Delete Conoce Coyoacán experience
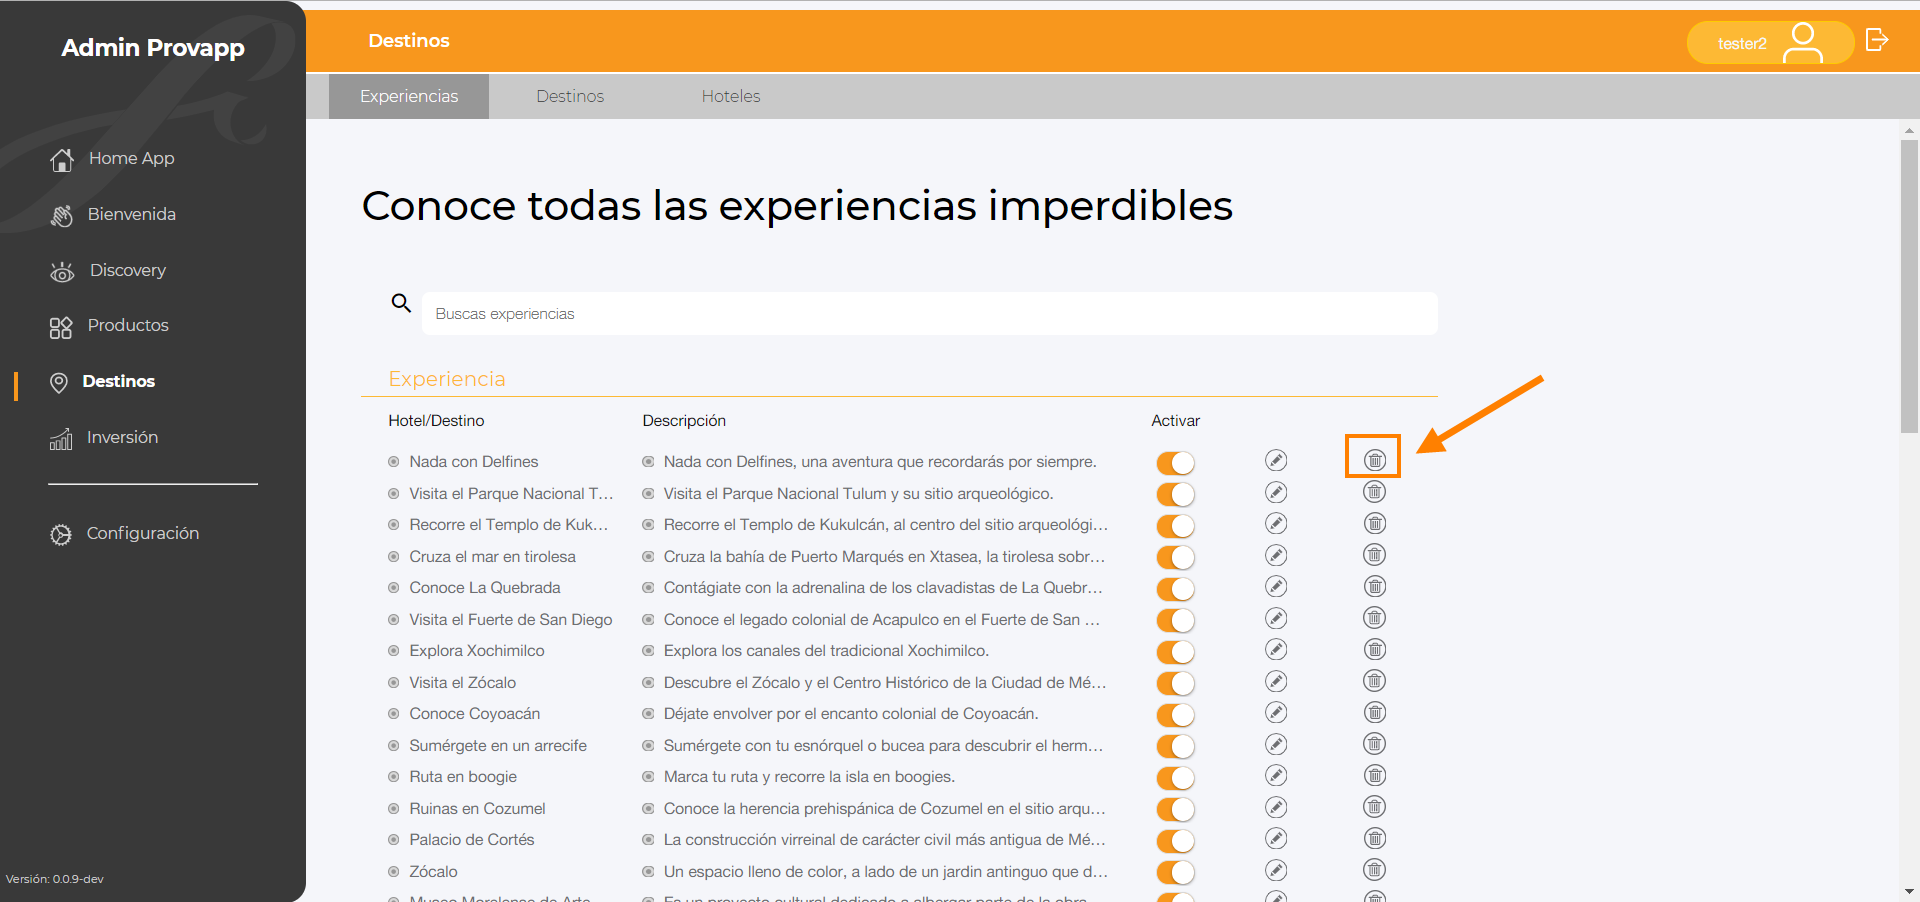Viewport: 1920px width, 902px height. [x=1375, y=712]
